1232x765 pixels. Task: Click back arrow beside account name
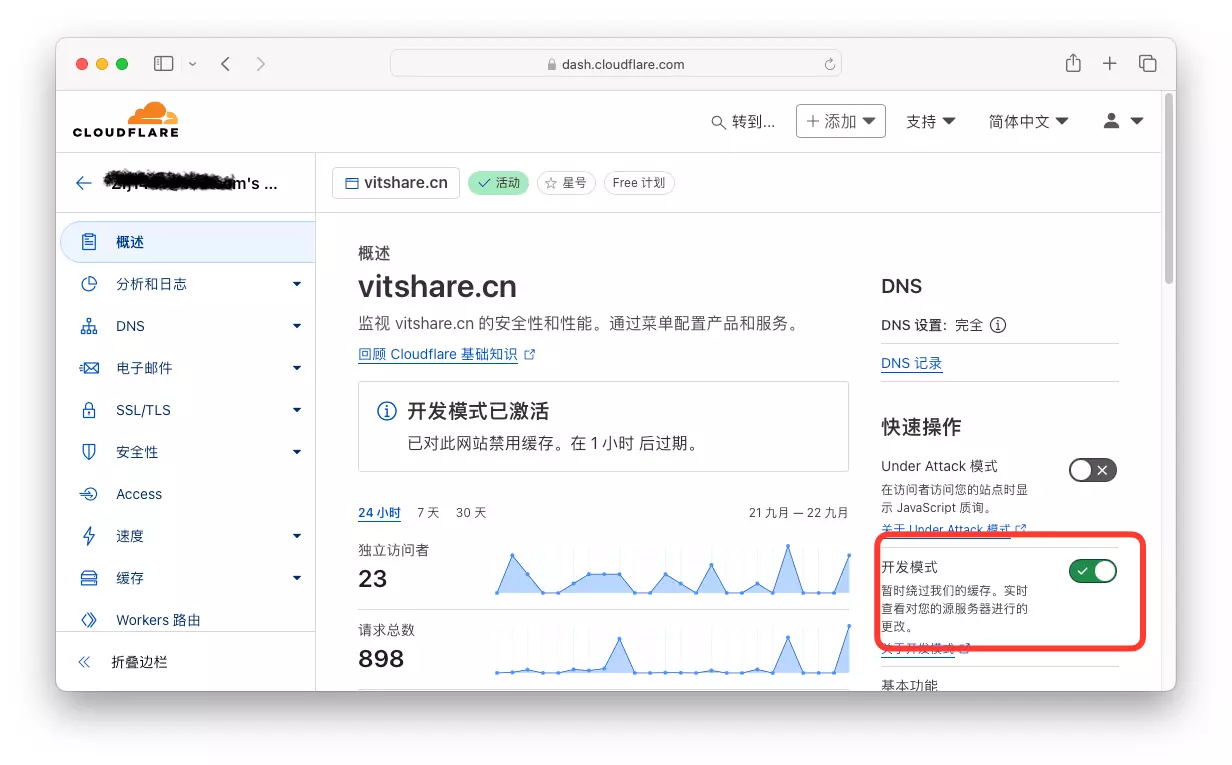(84, 183)
